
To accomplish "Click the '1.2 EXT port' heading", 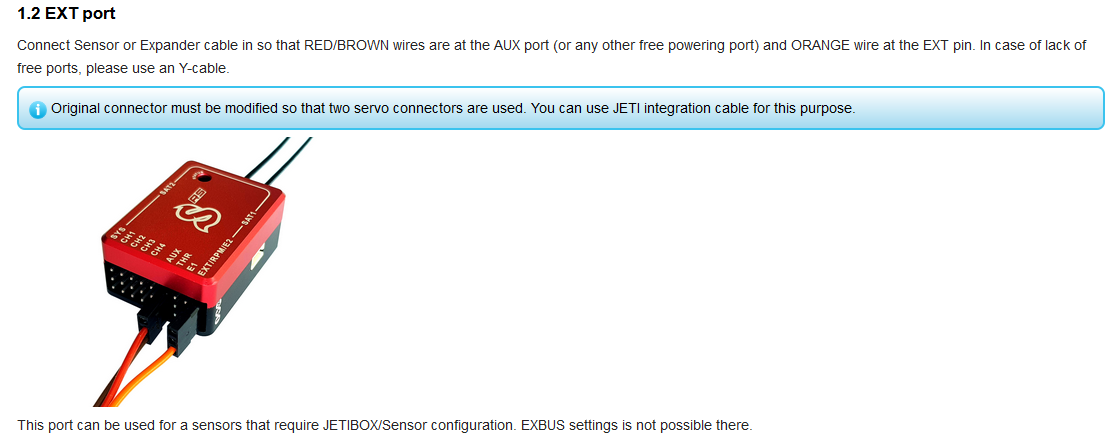I will pos(66,15).
